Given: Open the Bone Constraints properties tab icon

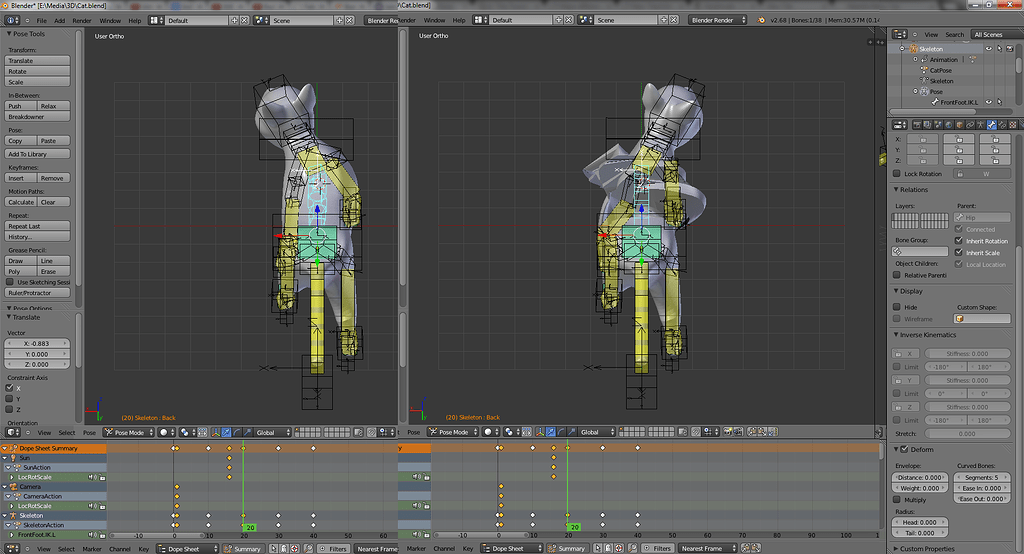Looking at the screenshot, I should click(x=1002, y=124).
